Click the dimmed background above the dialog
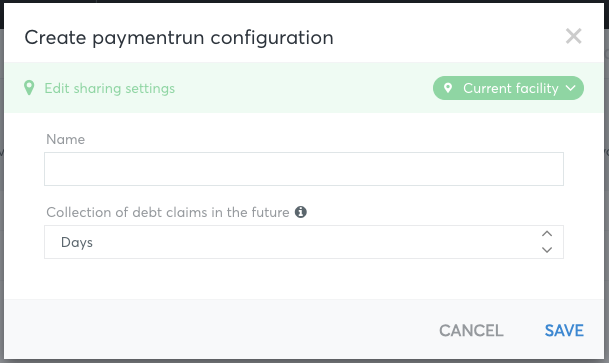Image resolution: width=609 pixels, height=363 pixels. pos(304,1)
